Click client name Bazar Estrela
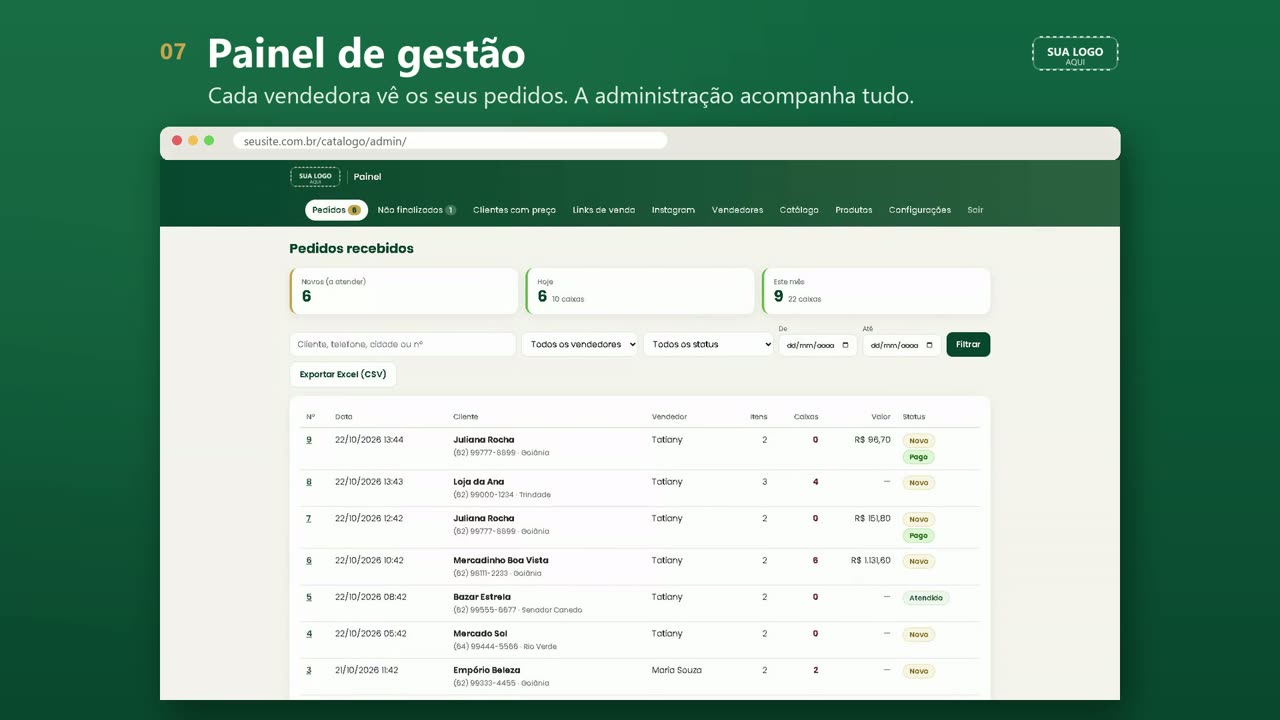This screenshot has width=1280, height=720. (482, 597)
